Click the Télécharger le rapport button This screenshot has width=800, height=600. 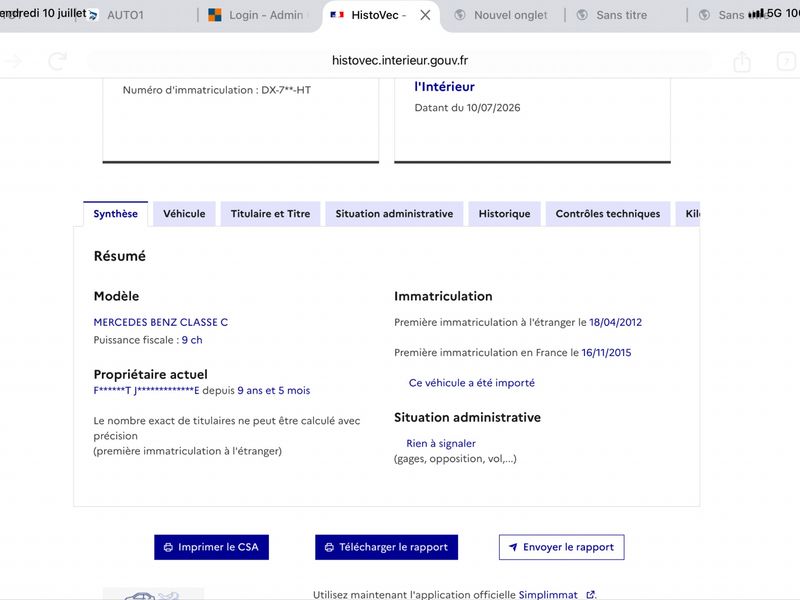pos(386,547)
